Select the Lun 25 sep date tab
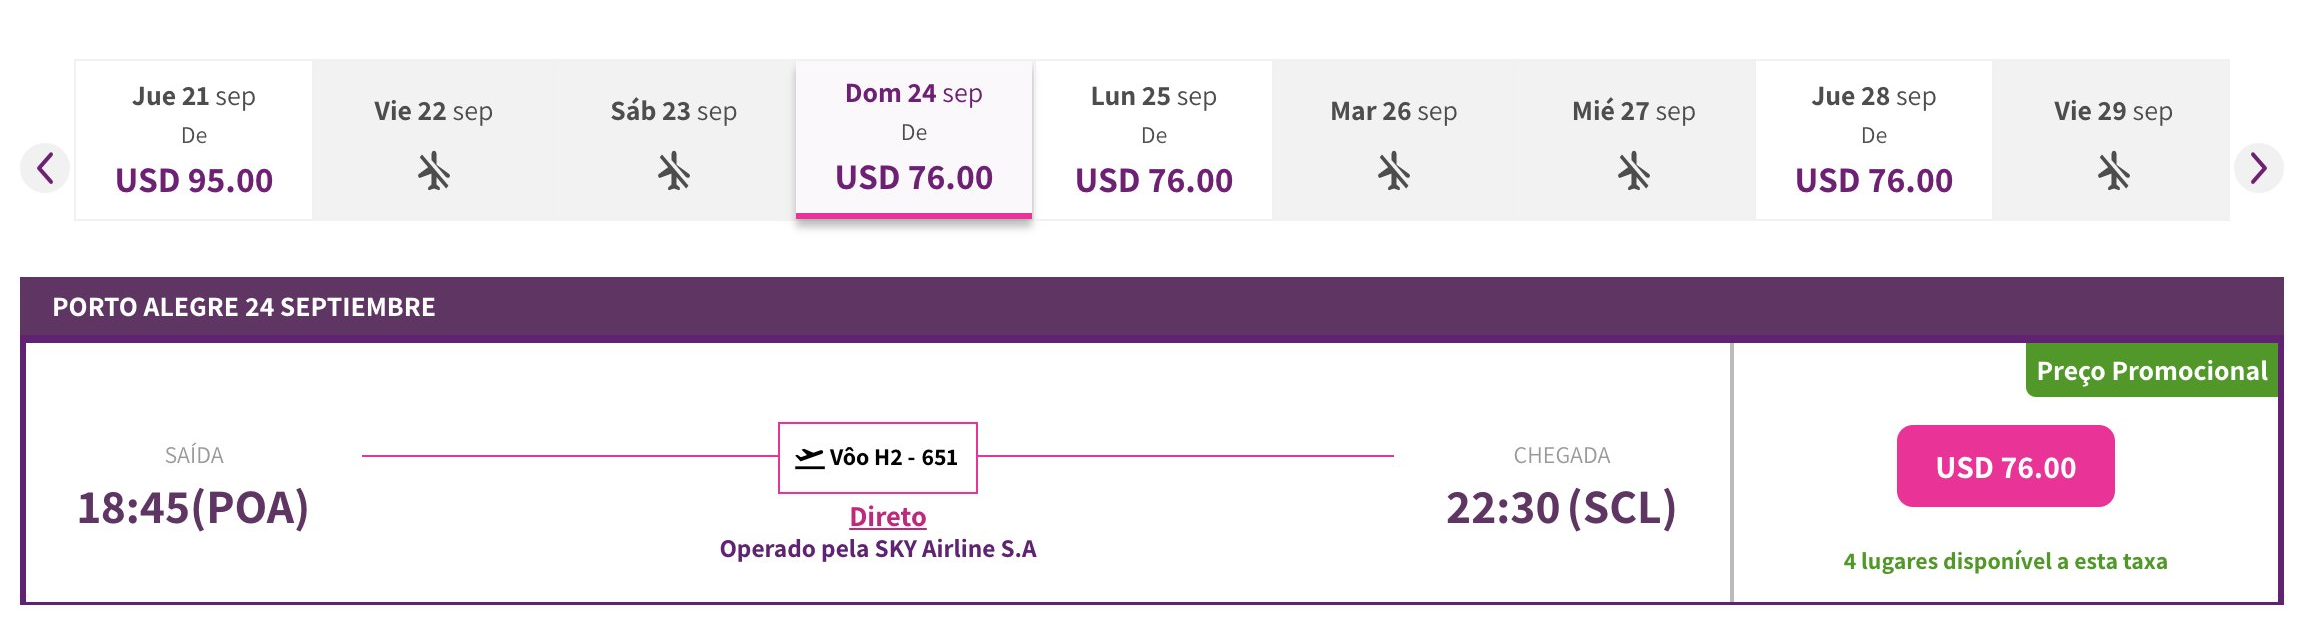 pyautogui.click(x=1154, y=140)
